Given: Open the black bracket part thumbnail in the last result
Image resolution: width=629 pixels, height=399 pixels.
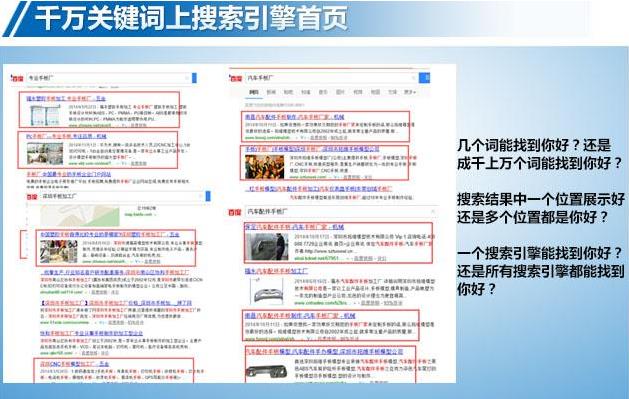Looking at the screenshot, I should click(x=266, y=371).
